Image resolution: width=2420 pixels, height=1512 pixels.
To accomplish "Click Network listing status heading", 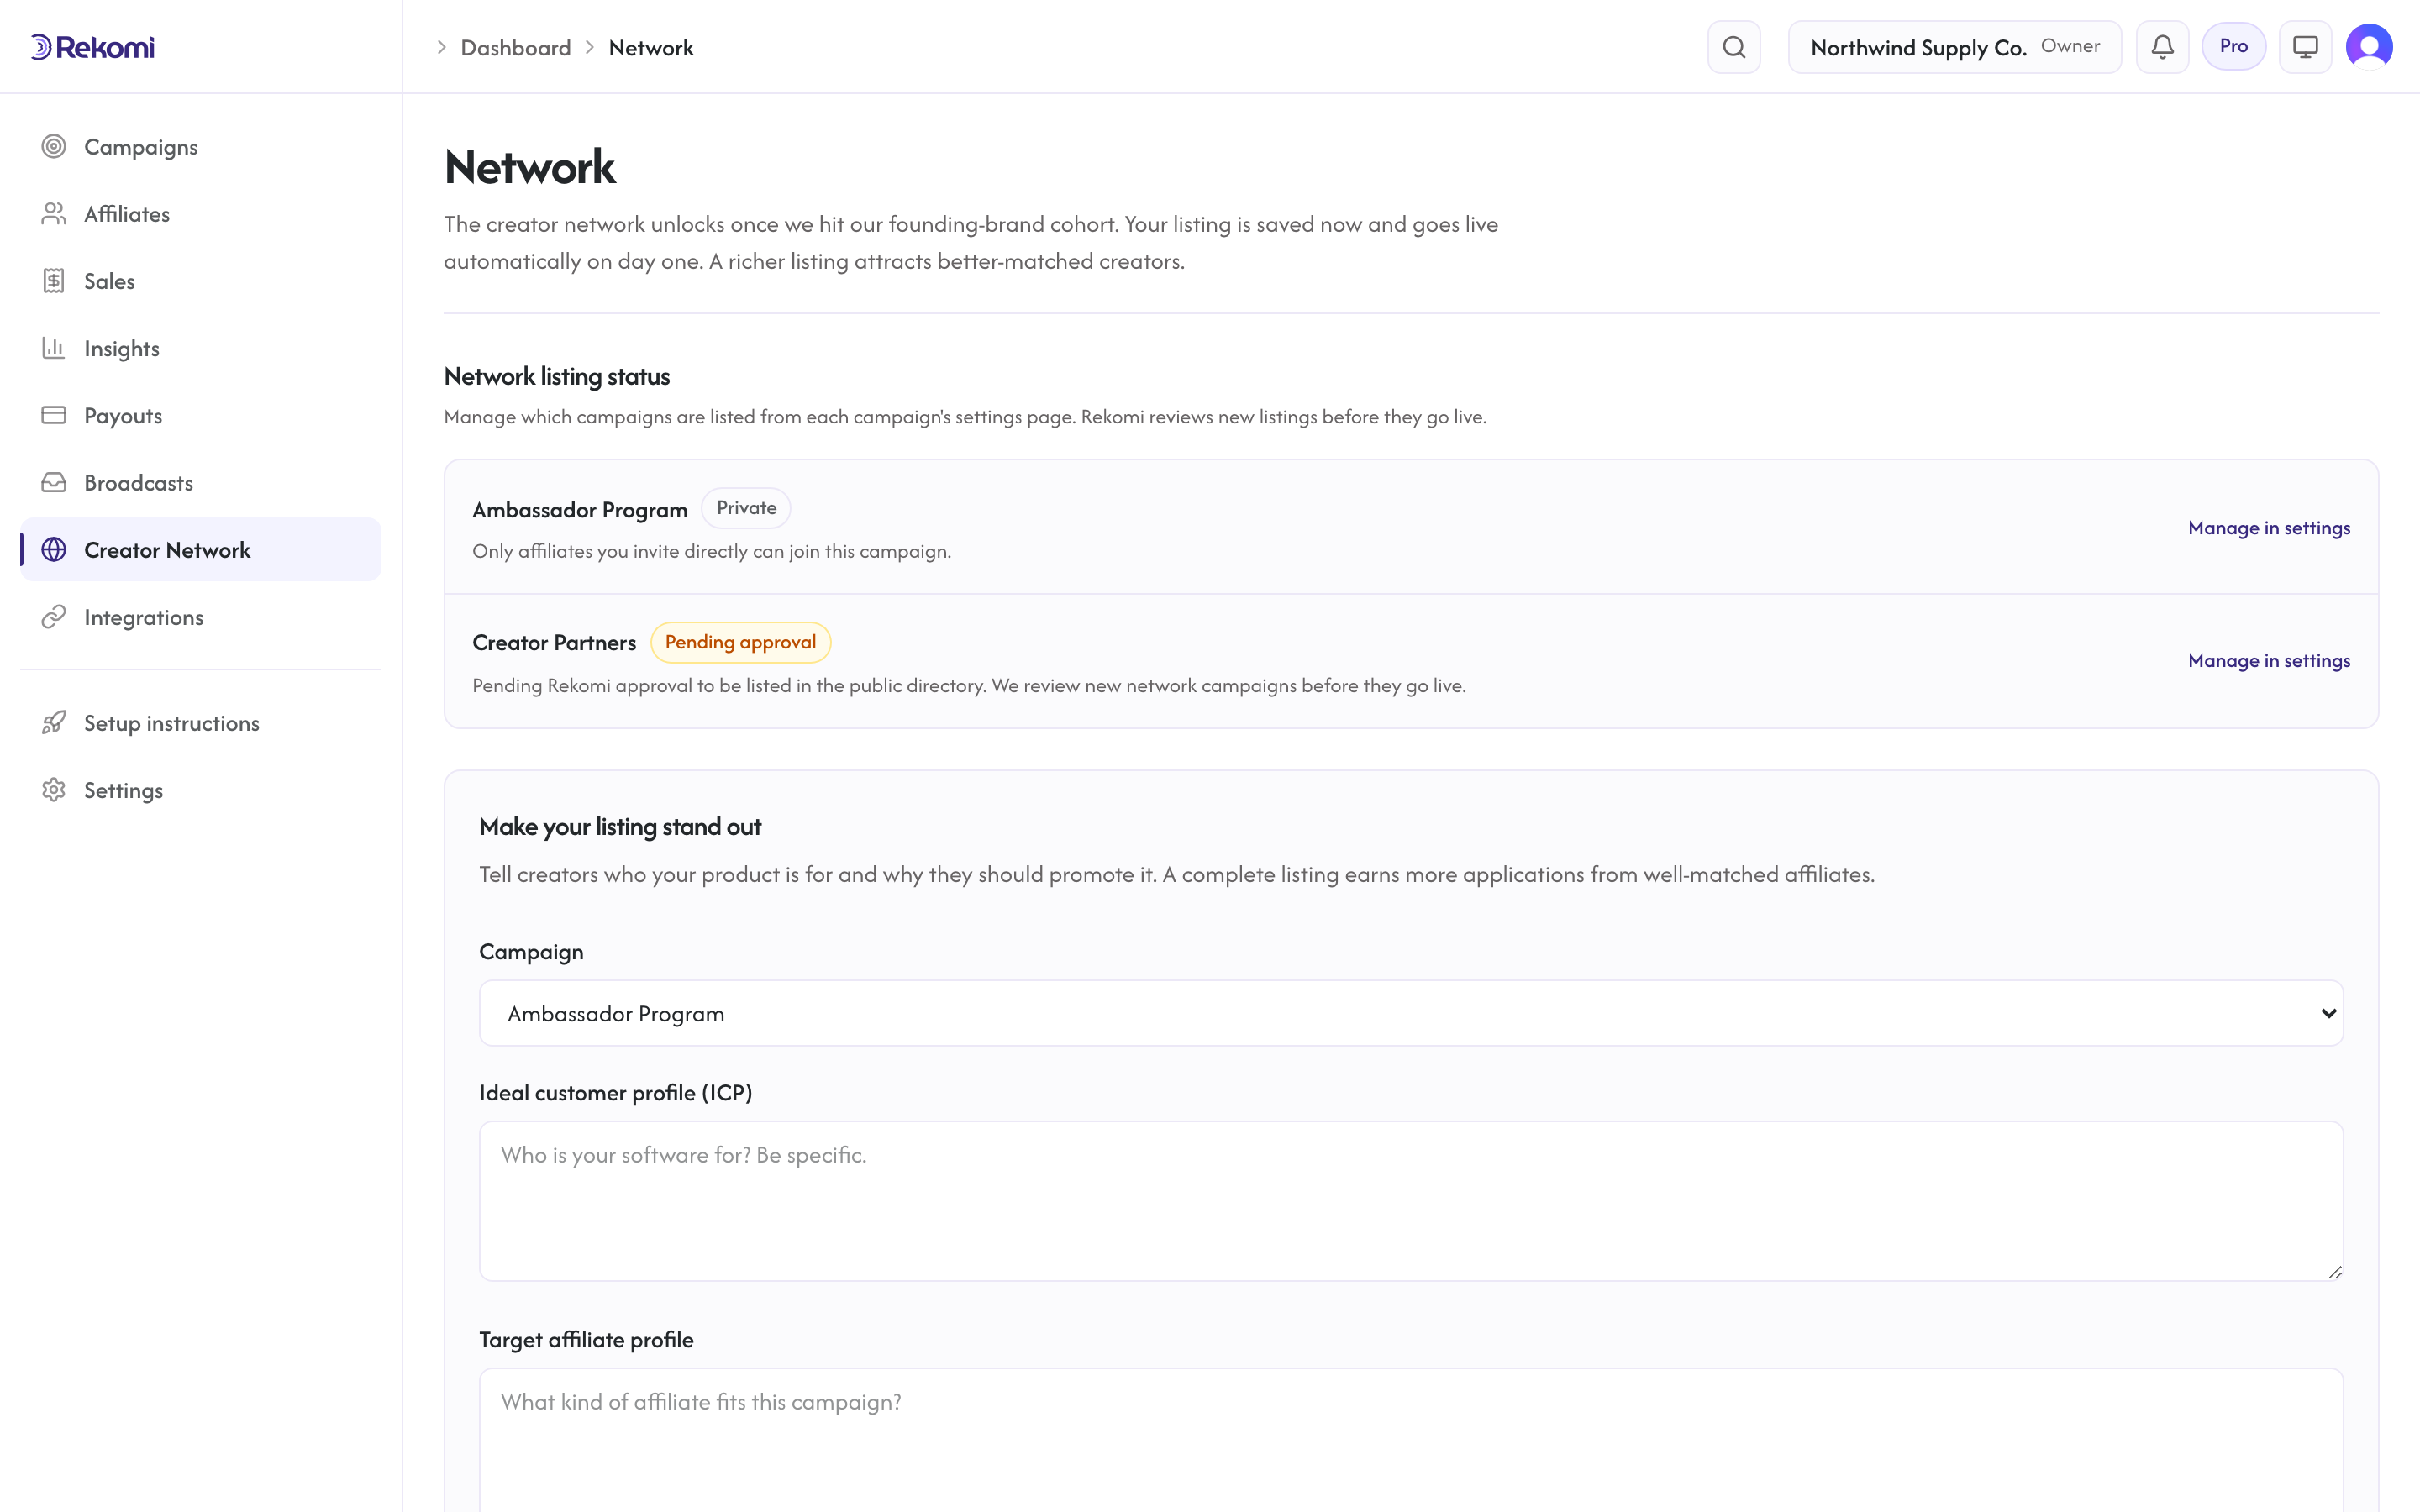I will coord(557,377).
